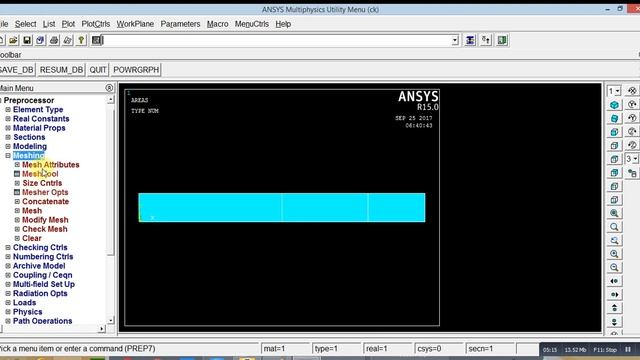The image size is (640, 360).
Task: Collapse the Main Menu panel header icon
Action: [109, 88]
